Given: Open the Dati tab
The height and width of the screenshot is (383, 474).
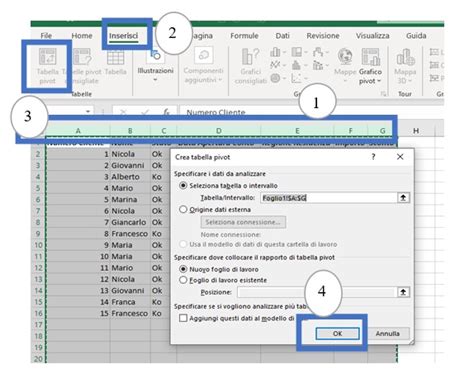Looking at the screenshot, I should coord(282,36).
